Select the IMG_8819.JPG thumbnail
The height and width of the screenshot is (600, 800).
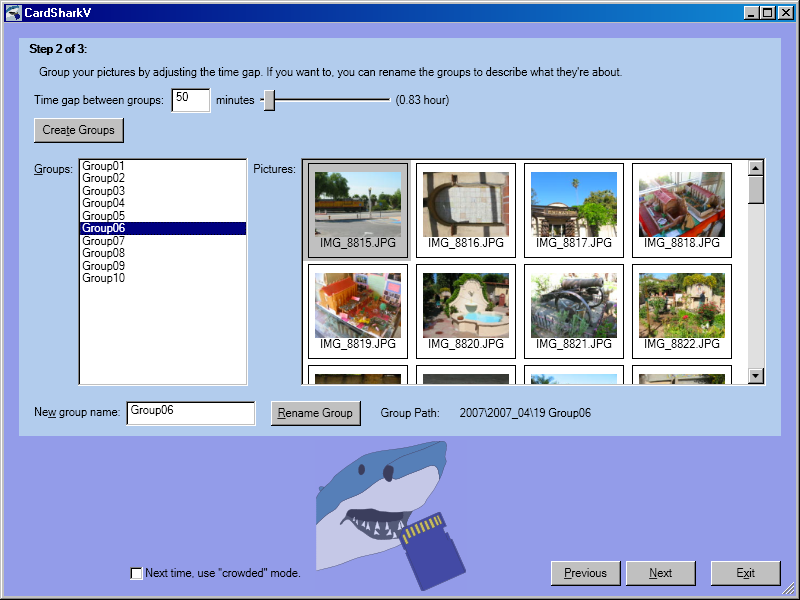click(x=358, y=311)
